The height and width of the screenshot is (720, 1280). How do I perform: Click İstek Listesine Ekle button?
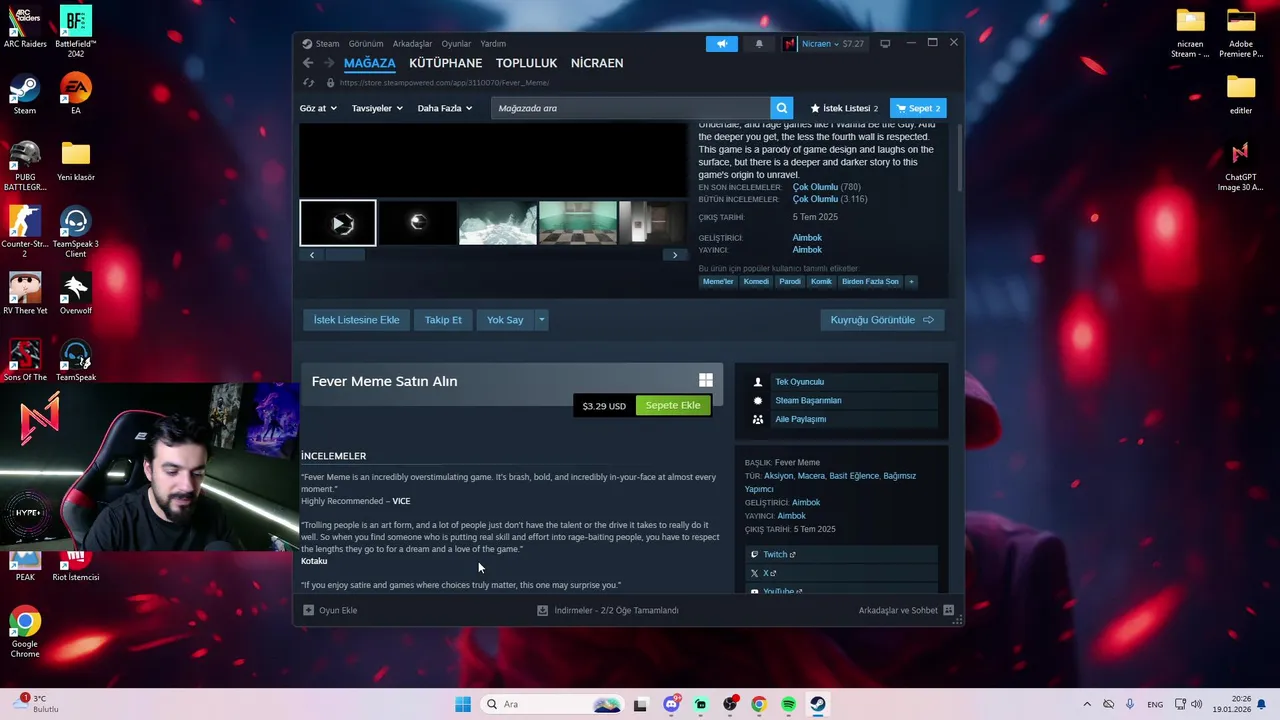(356, 320)
